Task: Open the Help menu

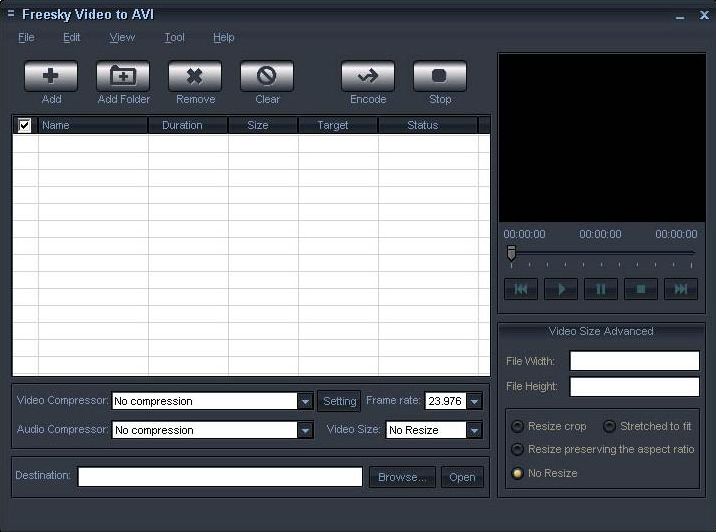Action: tap(223, 37)
